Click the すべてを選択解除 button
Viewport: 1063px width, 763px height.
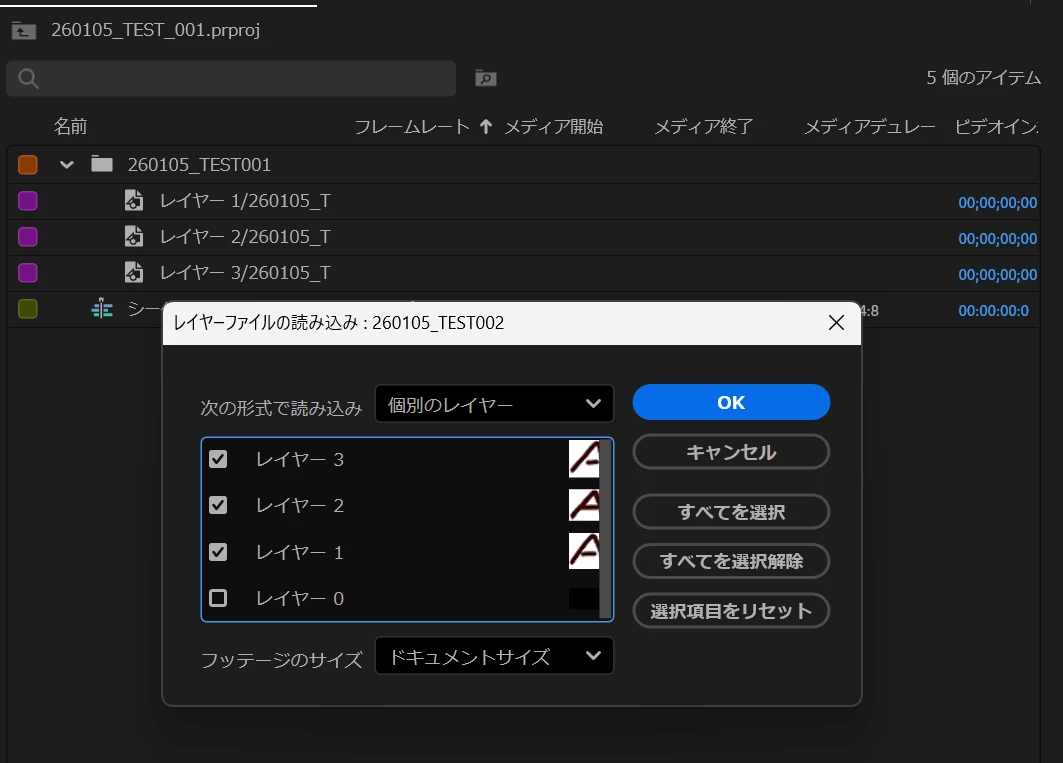point(731,561)
